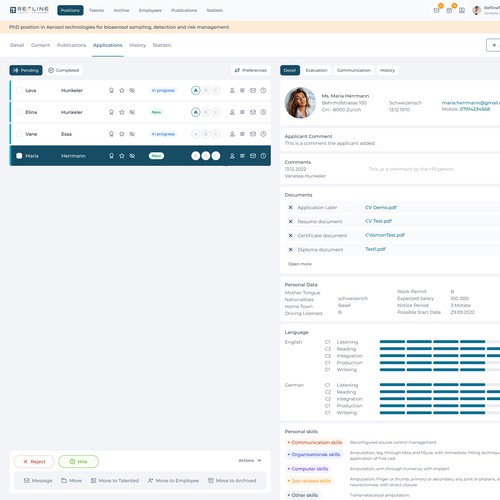Click mail icon in Vane Essa's row

pyautogui.click(x=253, y=134)
